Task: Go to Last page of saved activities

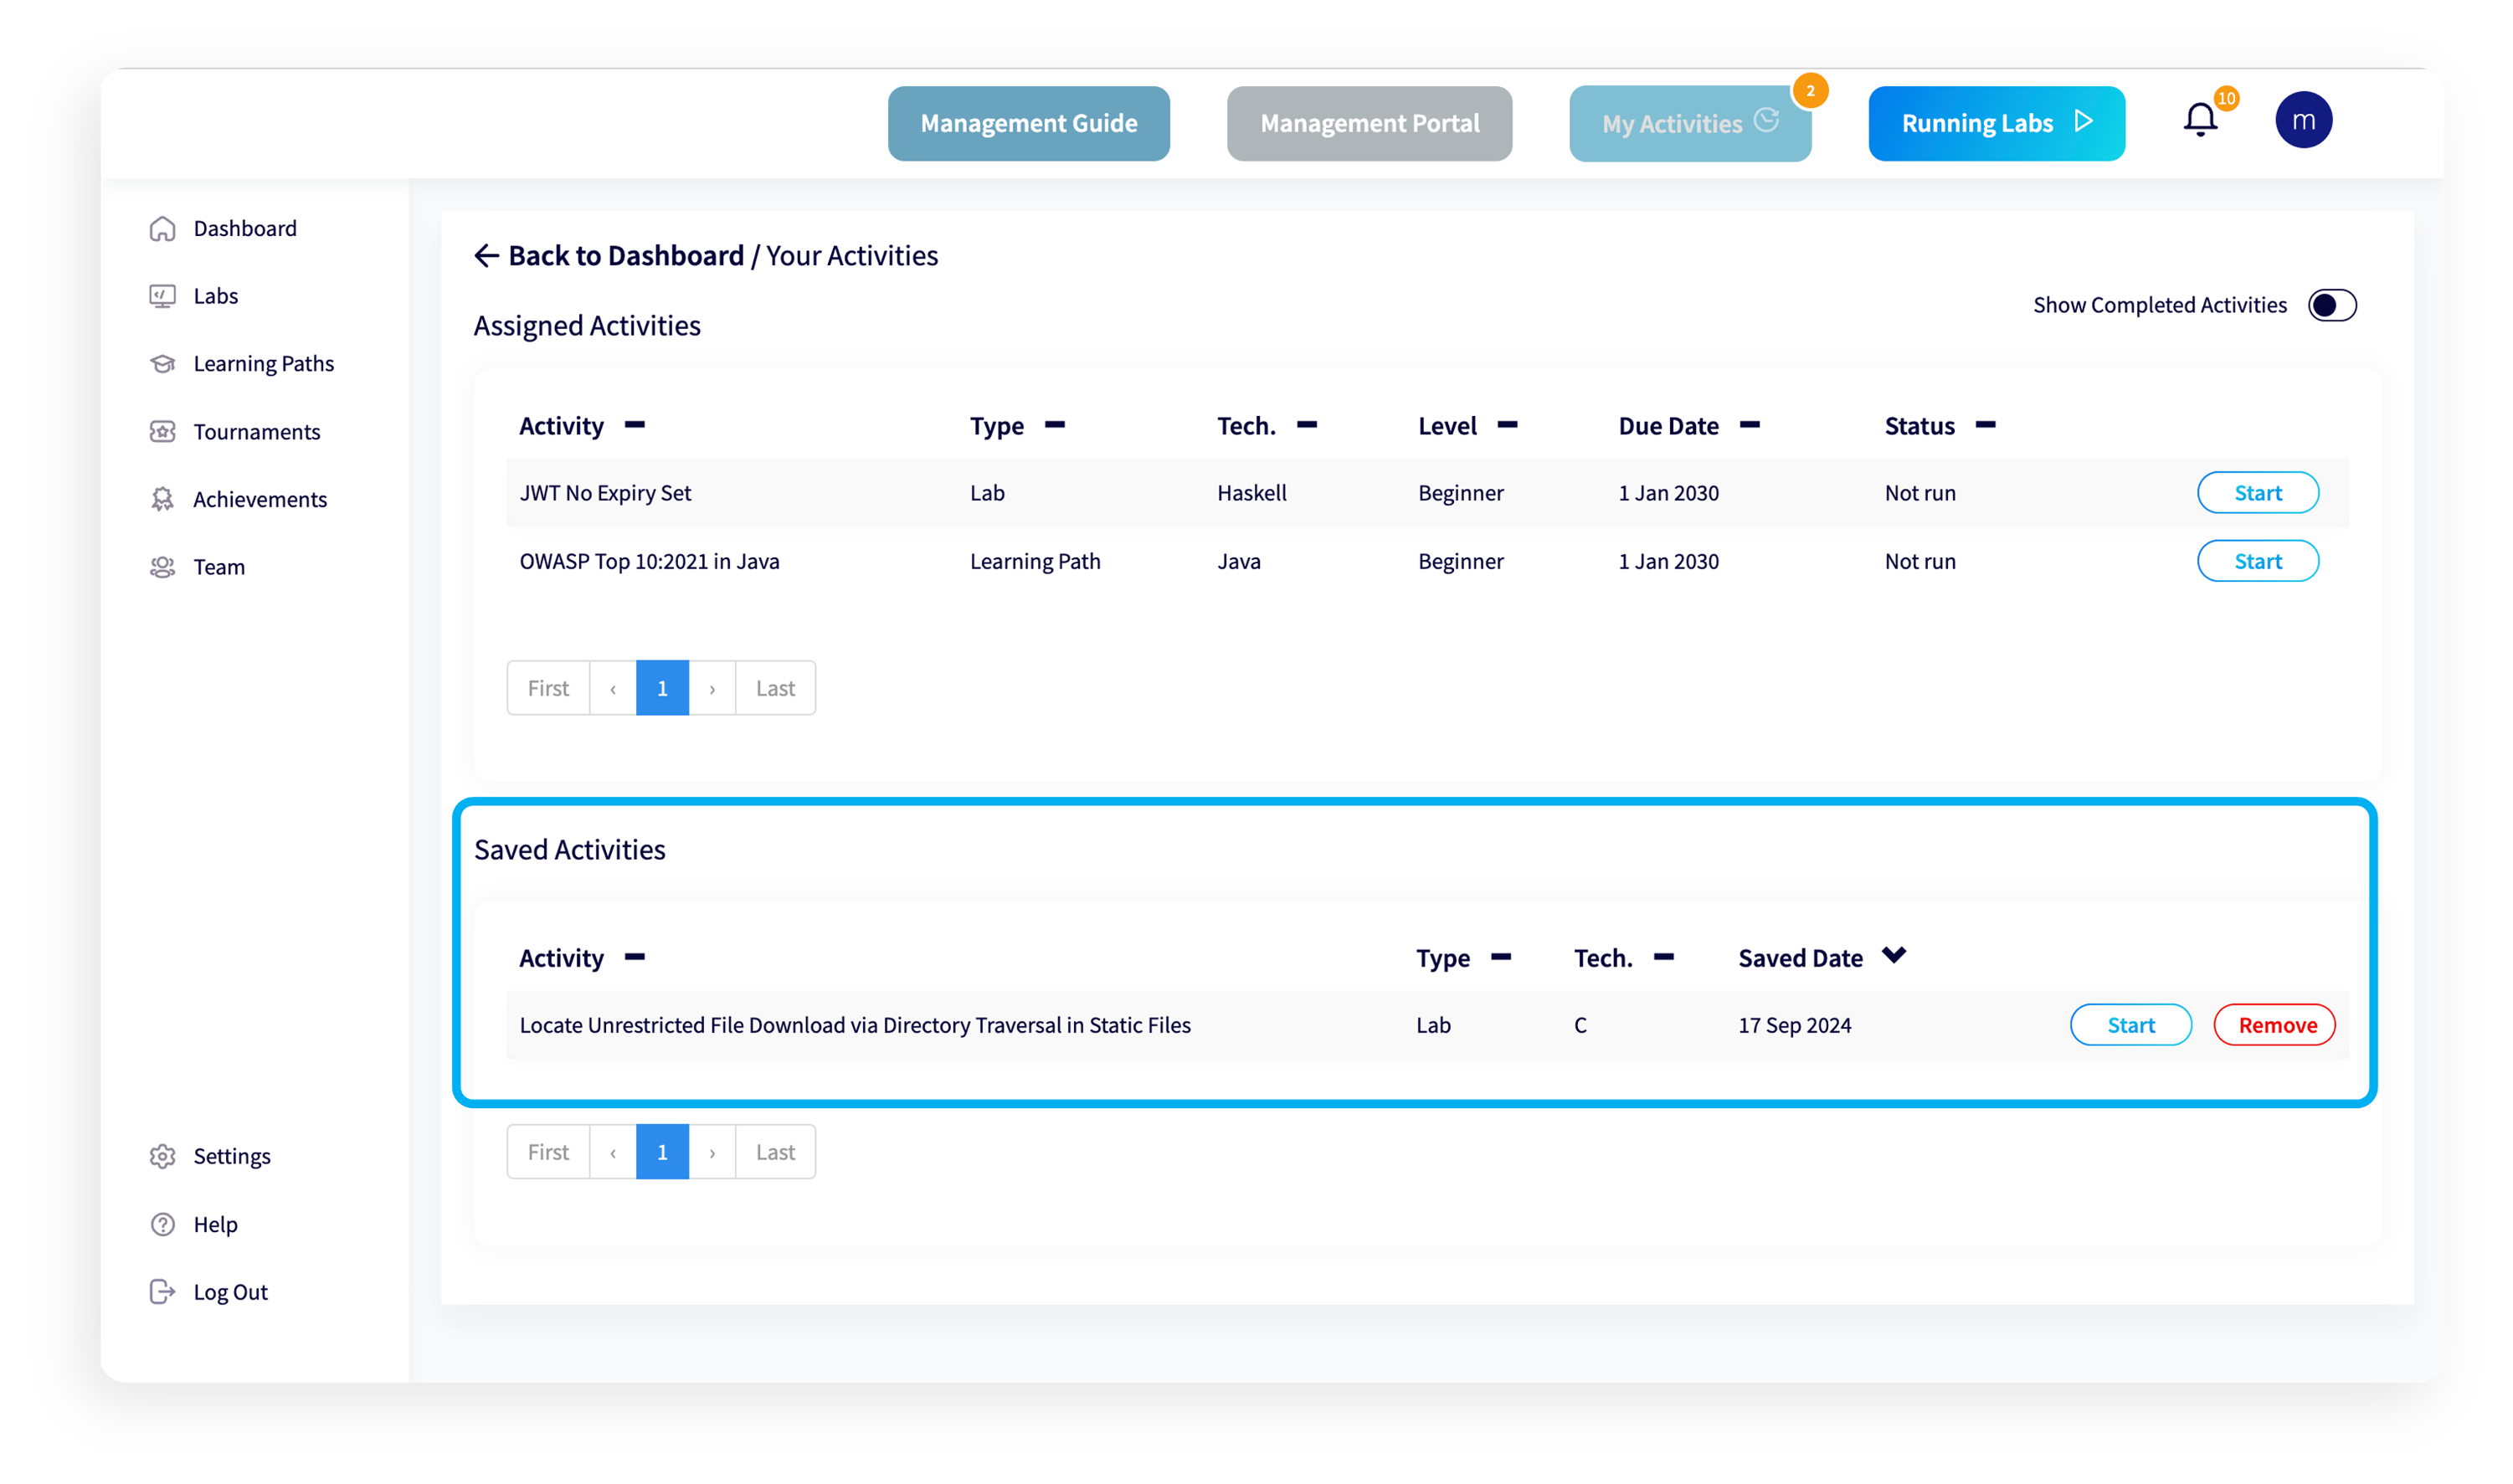Action: click(775, 1152)
